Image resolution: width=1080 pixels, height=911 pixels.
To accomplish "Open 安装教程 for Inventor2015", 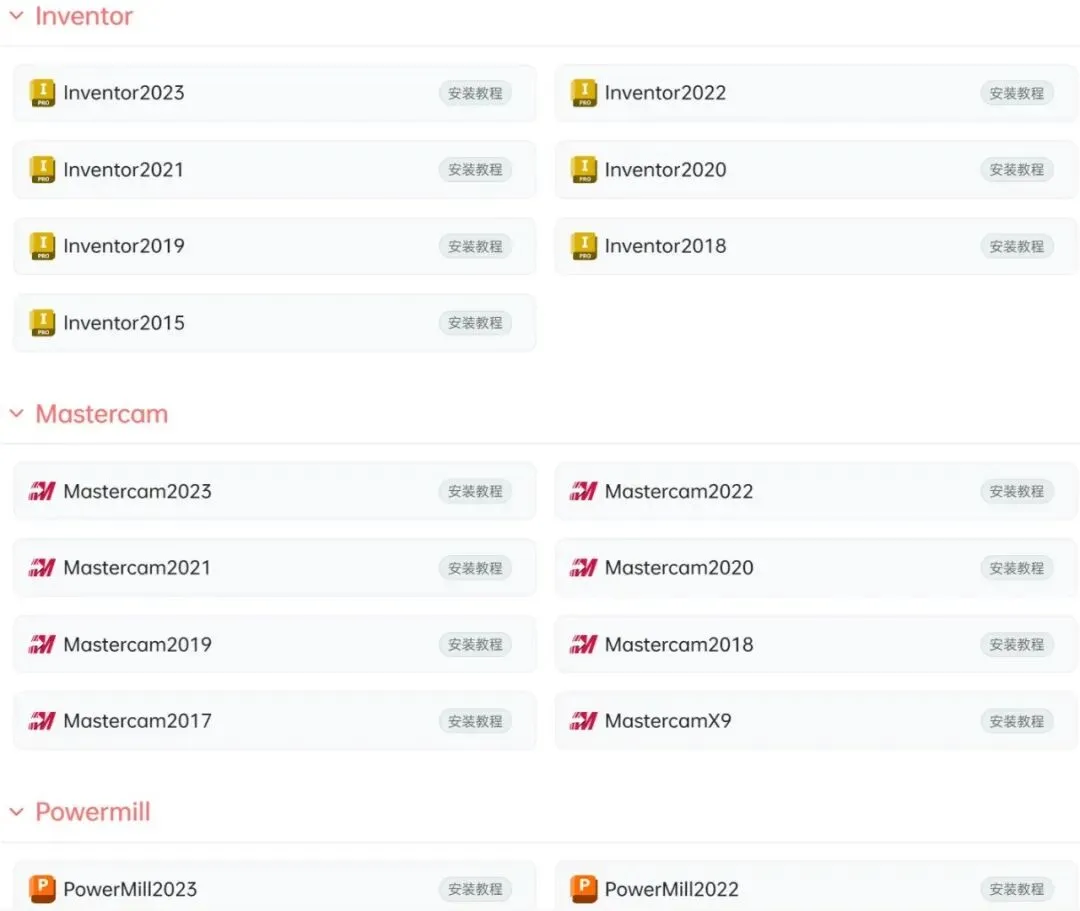I will pyautogui.click(x=475, y=323).
